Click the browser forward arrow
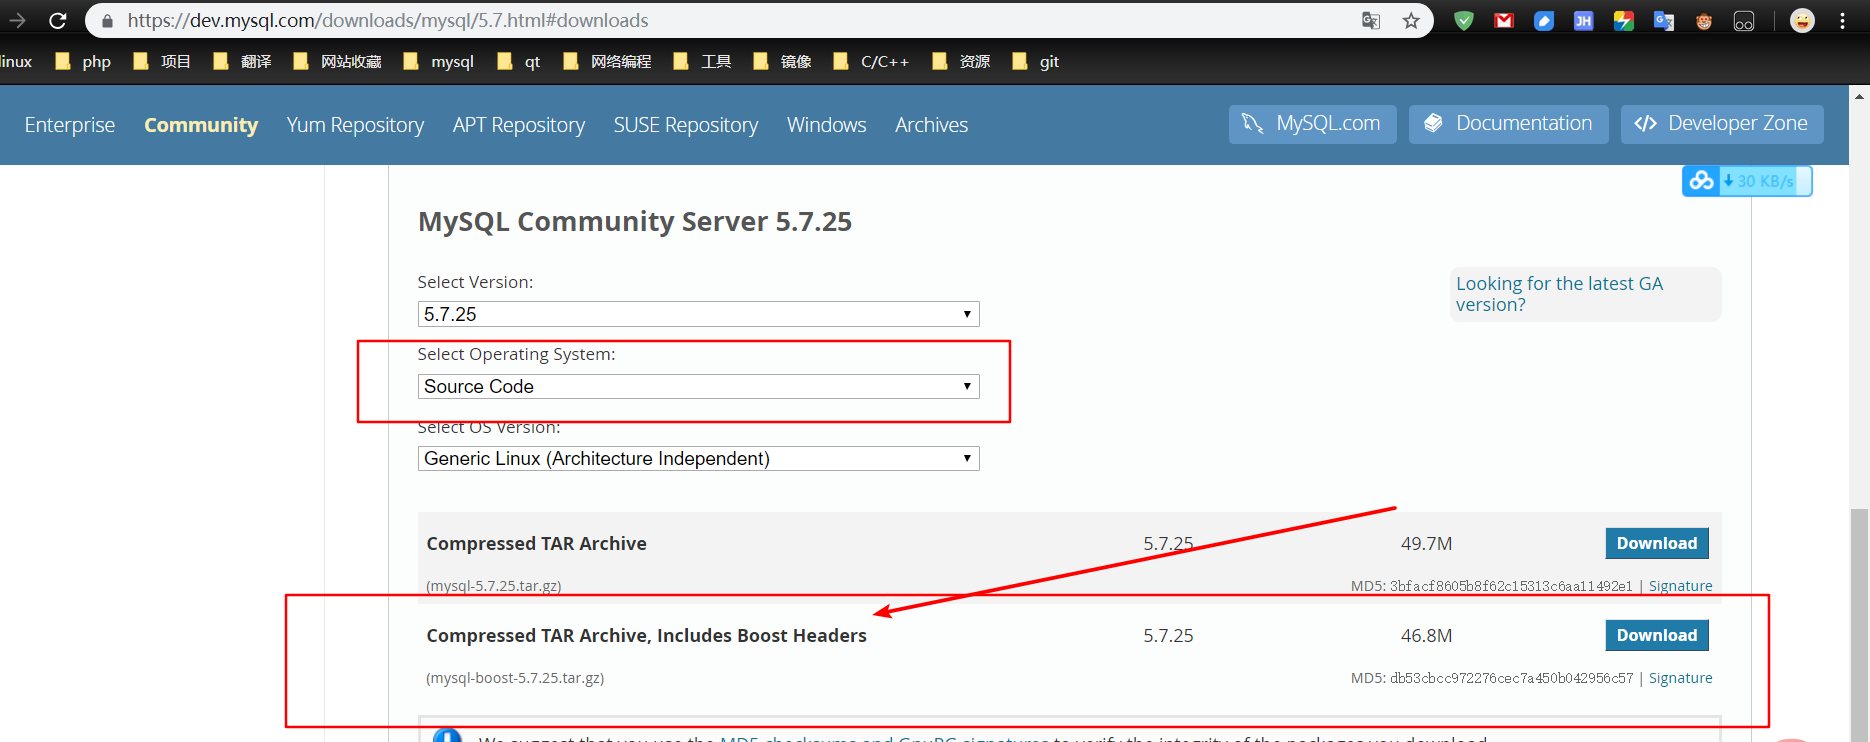The image size is (1870, 742). tap(16, 20)
